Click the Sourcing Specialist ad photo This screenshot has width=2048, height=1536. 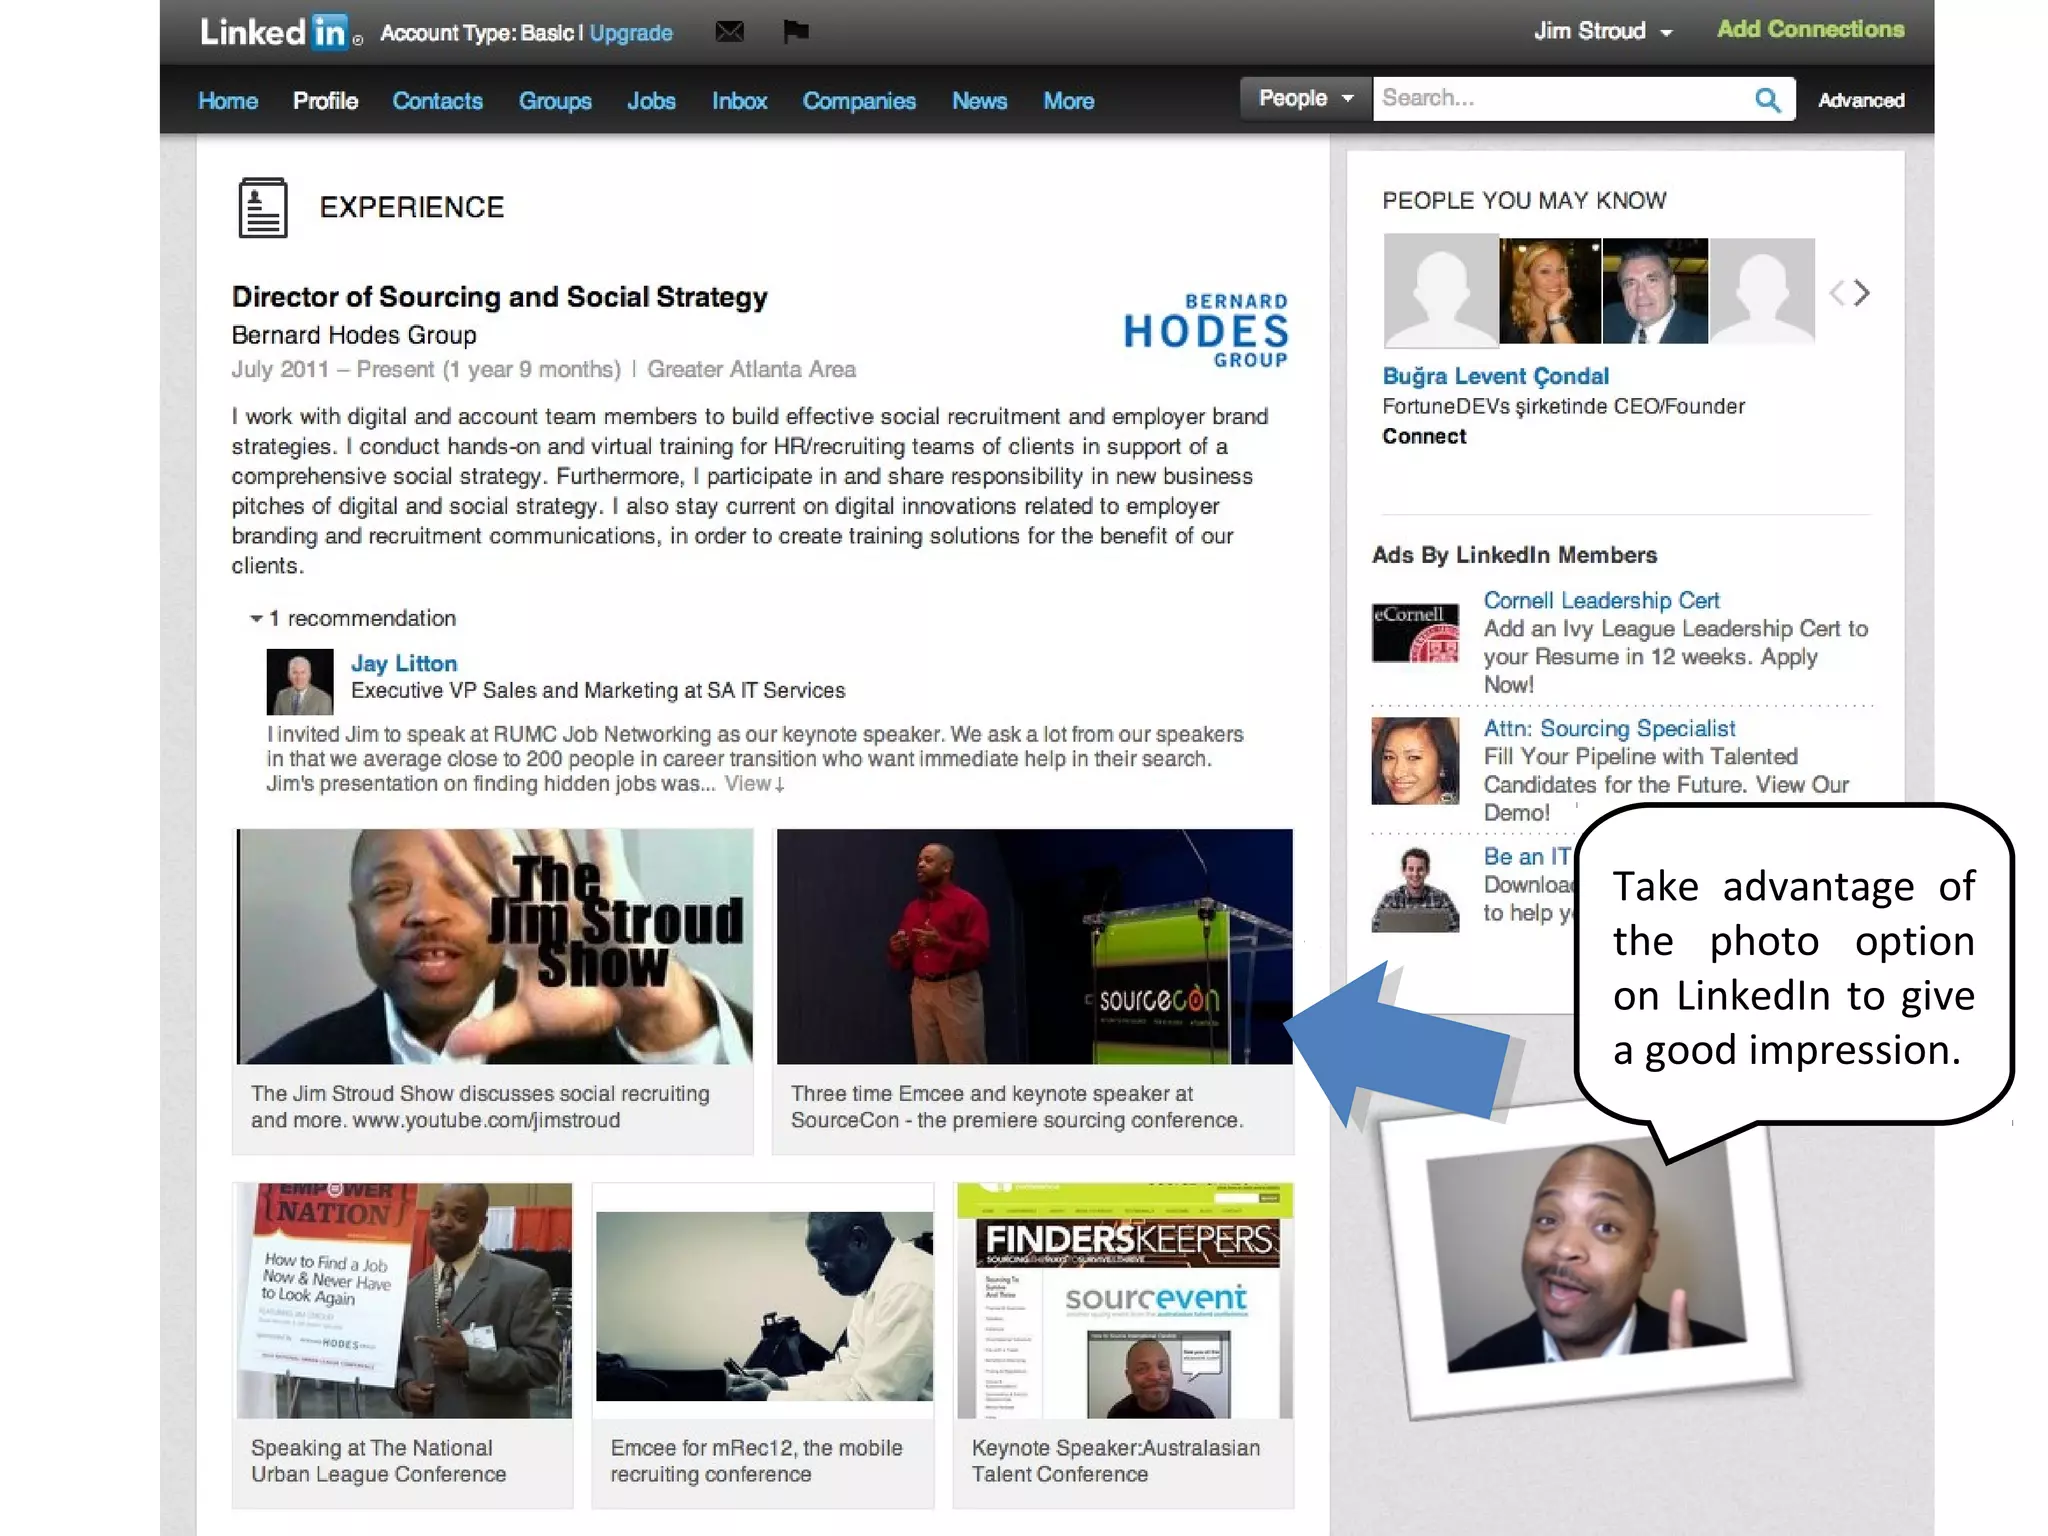click(x=1415, y=761)
